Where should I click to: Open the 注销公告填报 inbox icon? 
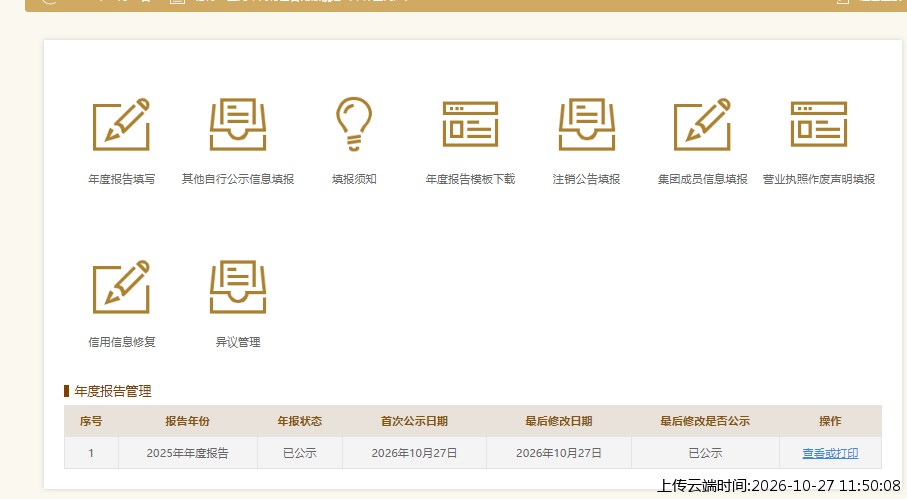coord(587,124)
